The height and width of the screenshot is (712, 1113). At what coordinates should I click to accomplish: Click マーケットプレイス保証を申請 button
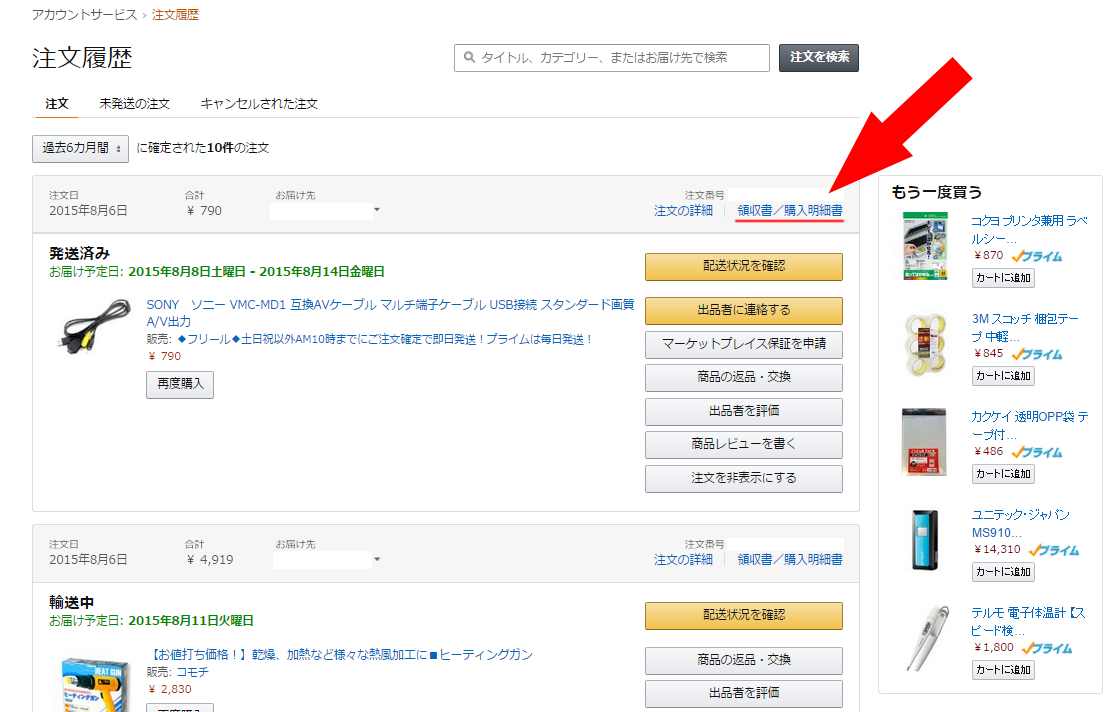click(x=744, y=344)
